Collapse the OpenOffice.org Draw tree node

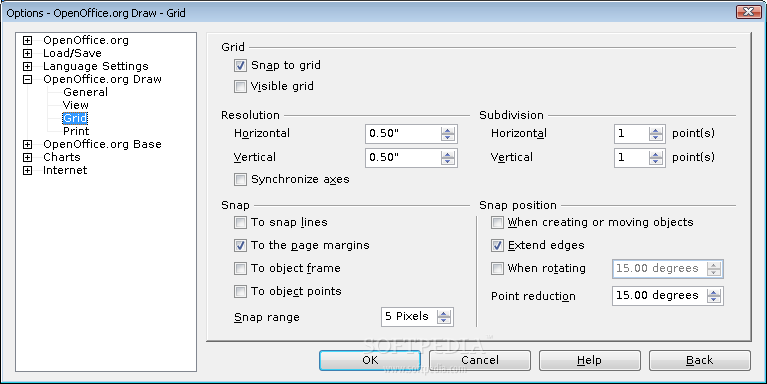(x=27, y=80)
